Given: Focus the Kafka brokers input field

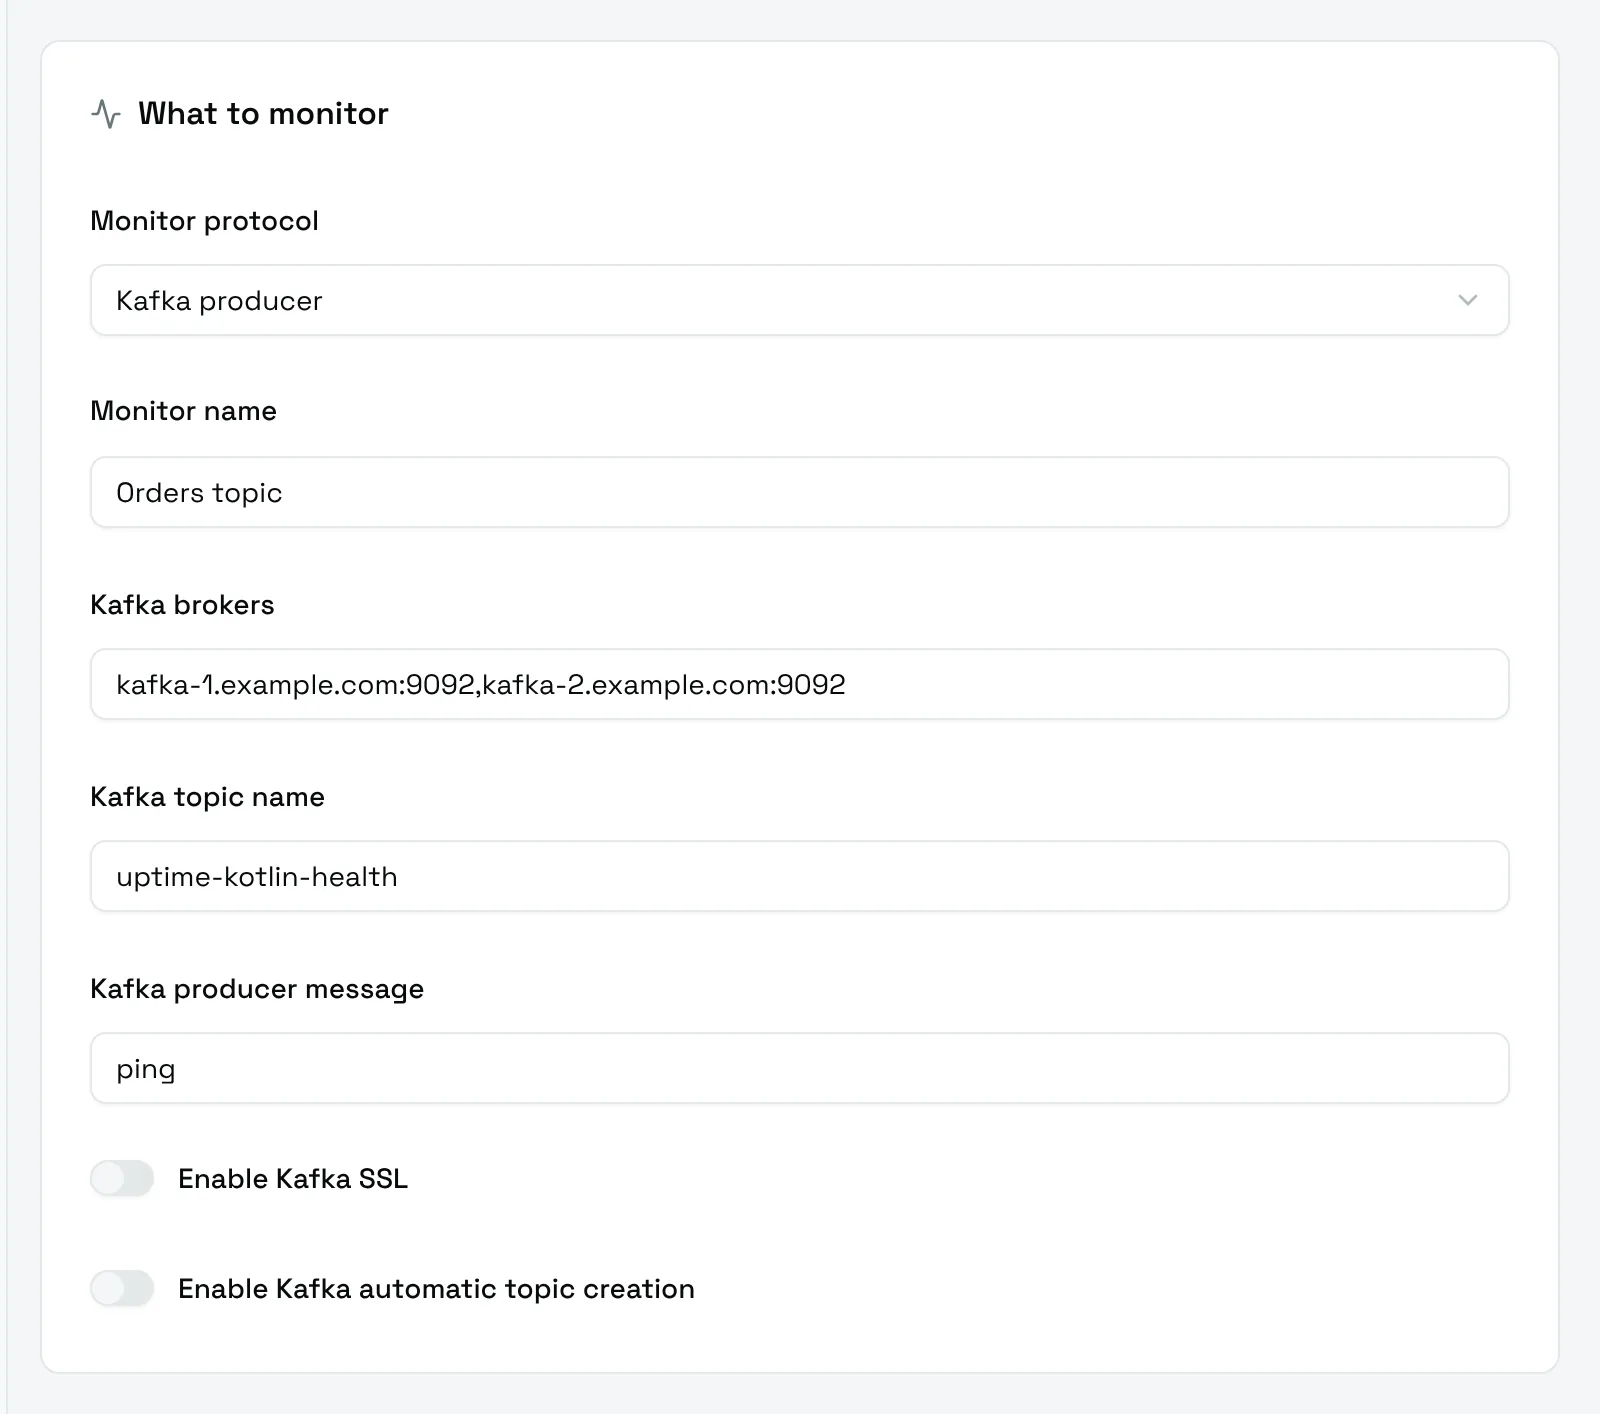Looking at the screenshot, I should point(799,684).
